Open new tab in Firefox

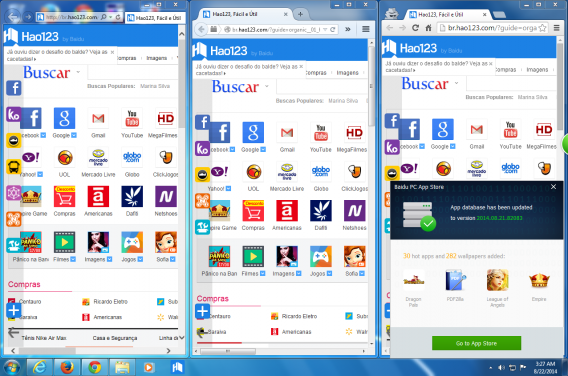(300, 14)
